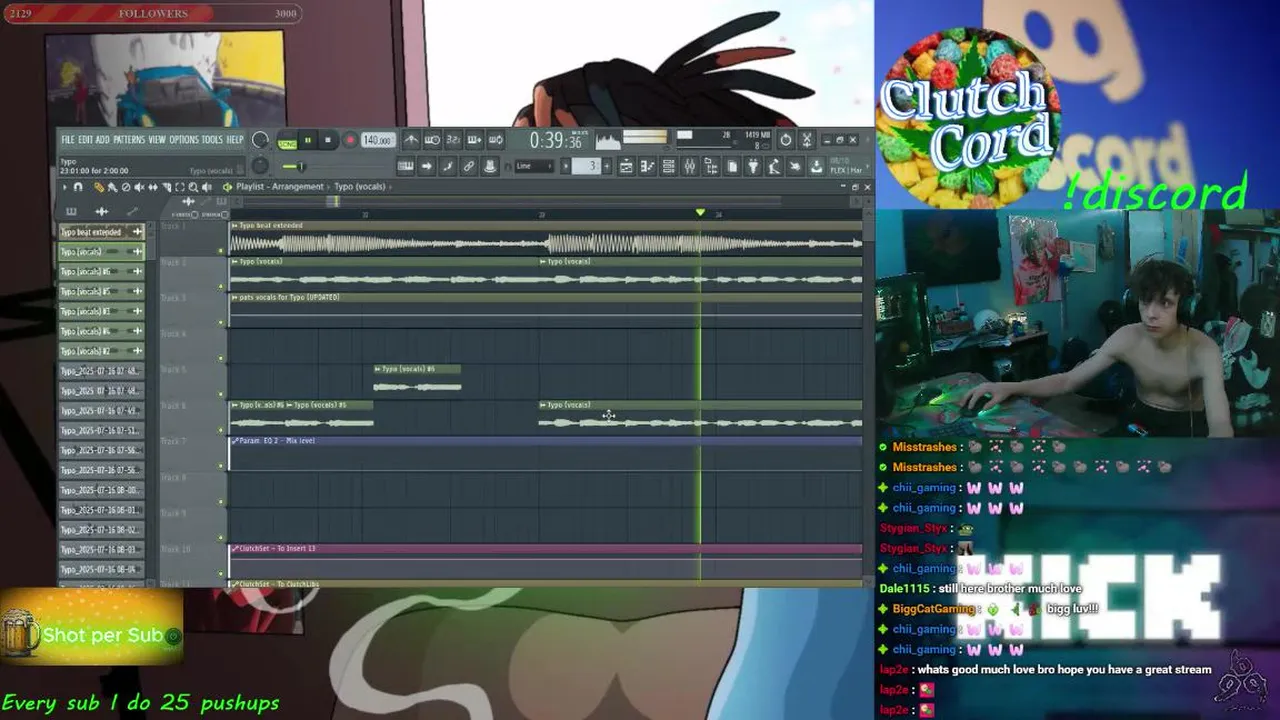Mute Track 5 with its green dot

pyautogui.click(x=221, y=394)
